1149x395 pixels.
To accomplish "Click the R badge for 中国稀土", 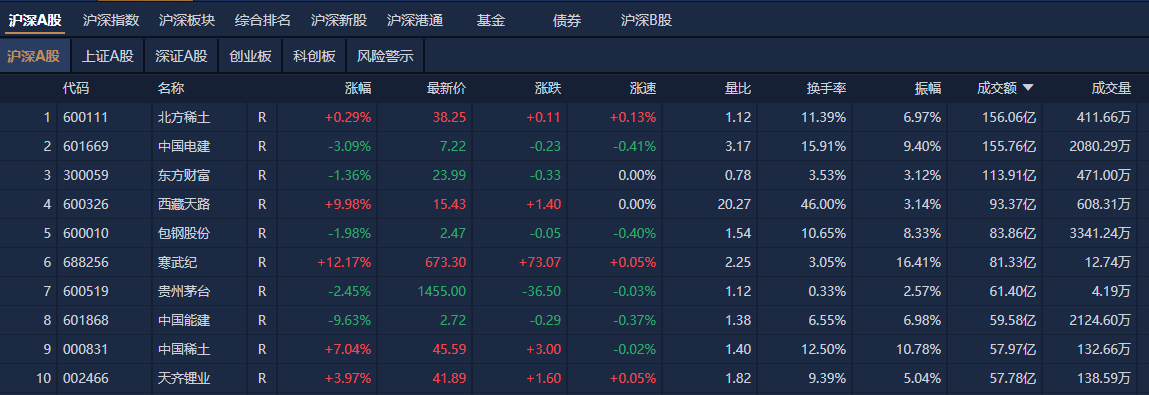I will tap(262, 350).
